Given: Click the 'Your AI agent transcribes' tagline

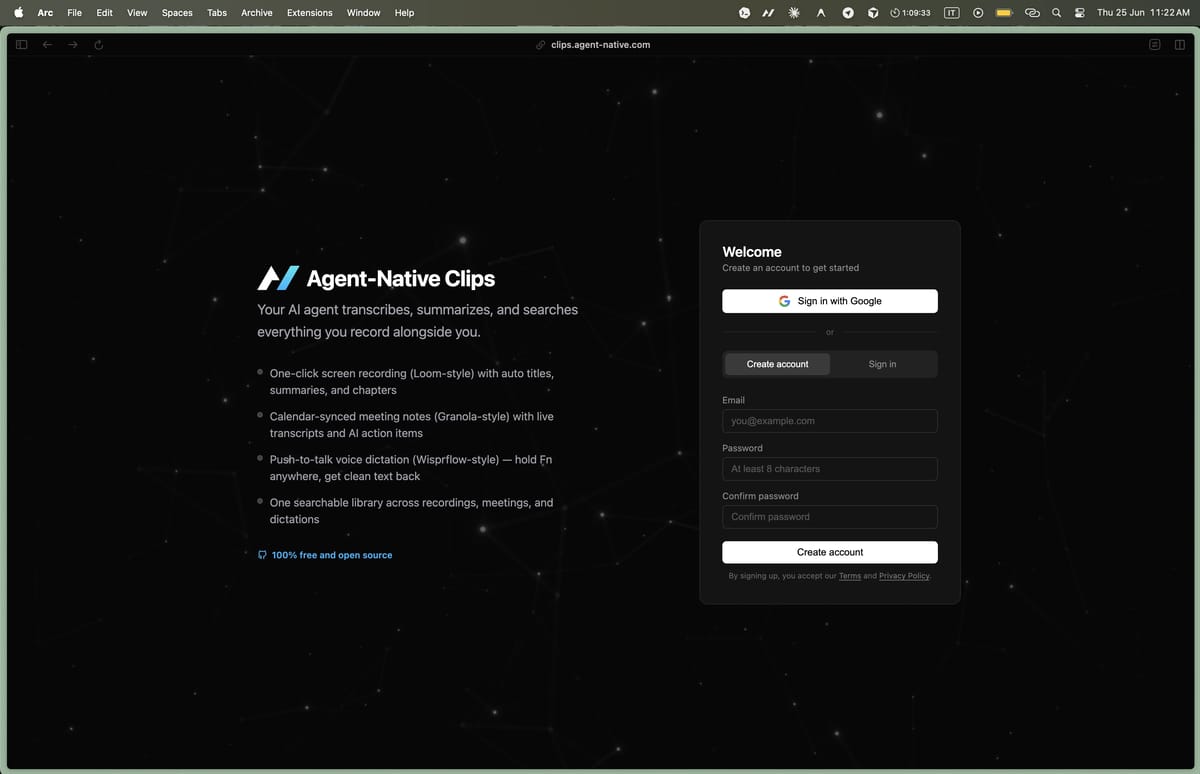Looking at the screenshot, I should [417, 320].
